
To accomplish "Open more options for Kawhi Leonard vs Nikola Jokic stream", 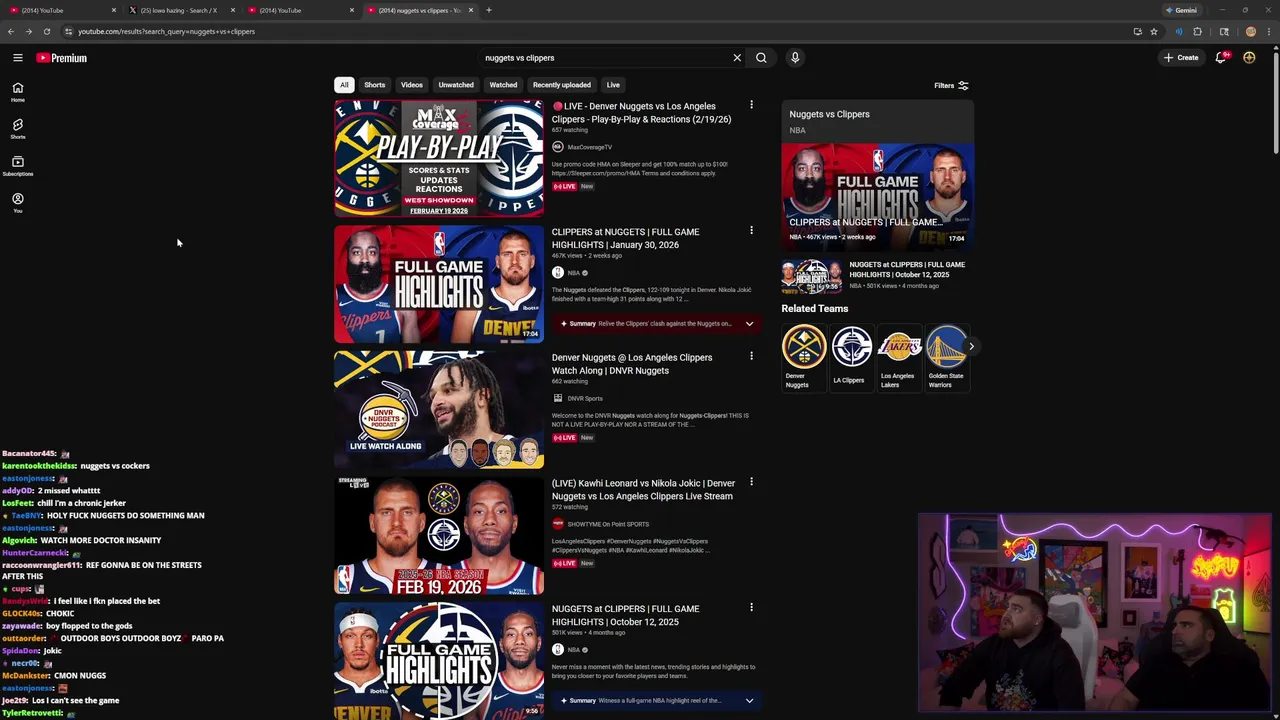I will tap(751, 482).
